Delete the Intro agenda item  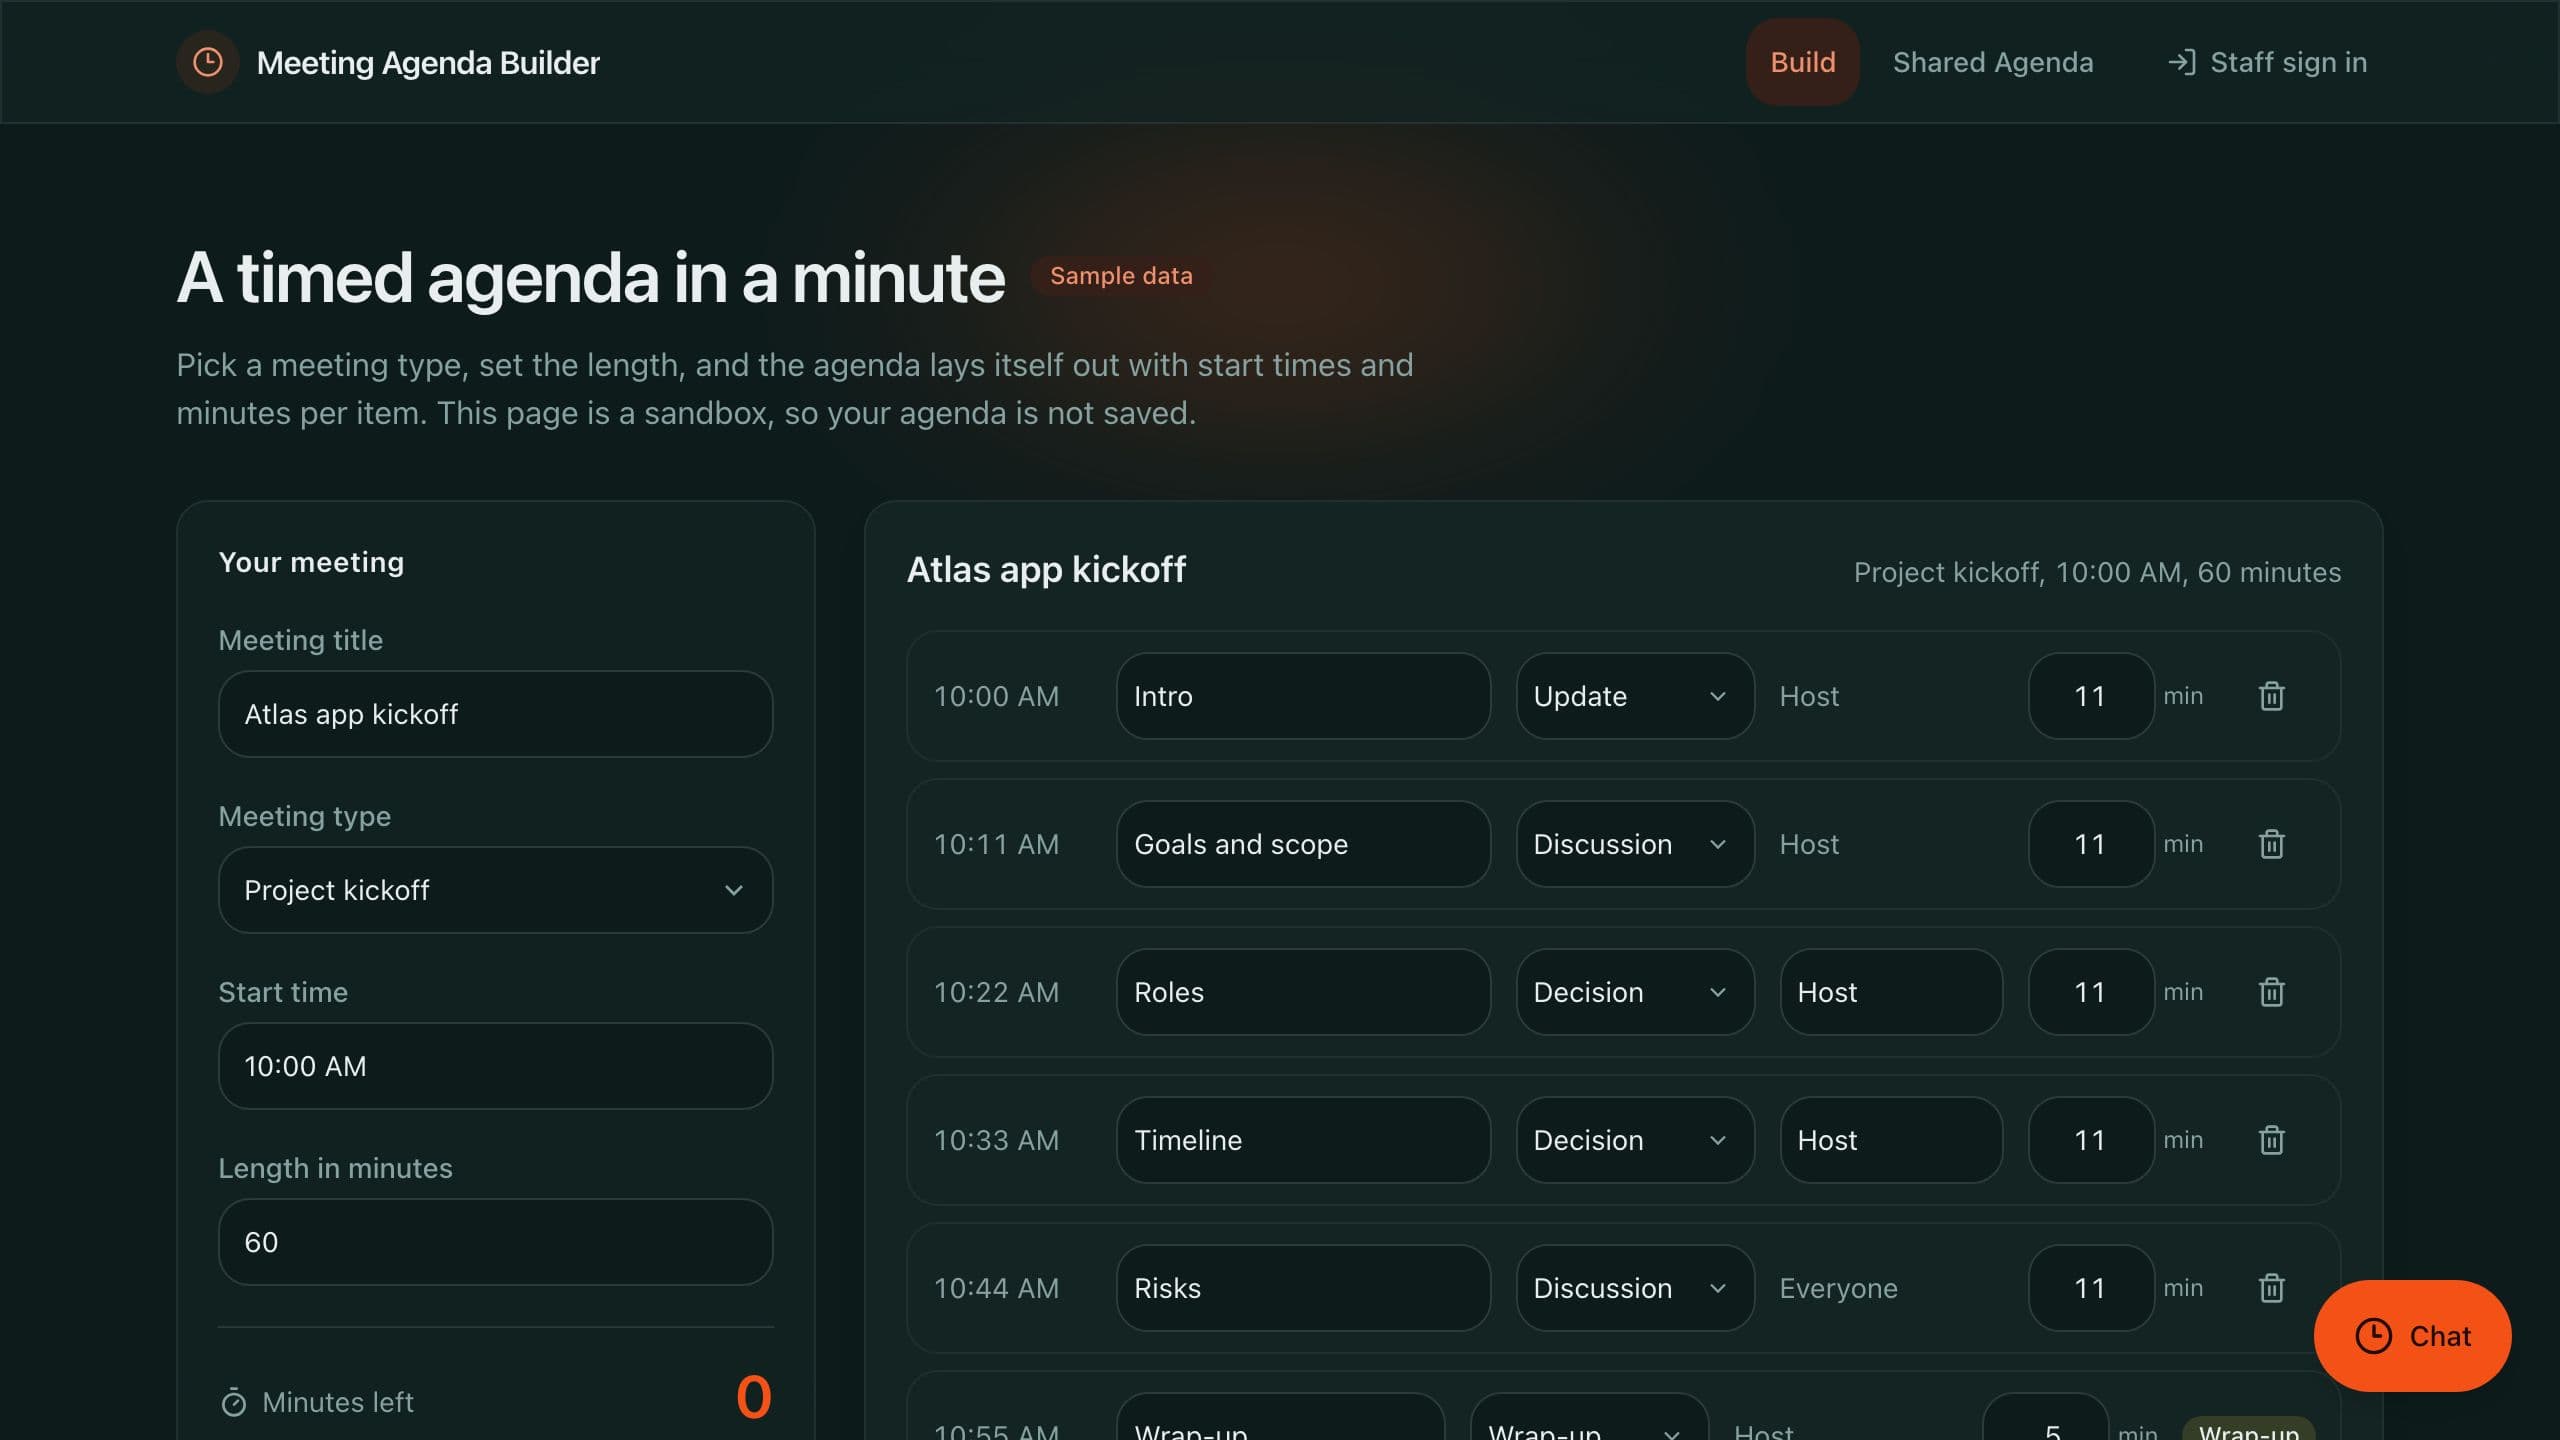pos(2271,696)
